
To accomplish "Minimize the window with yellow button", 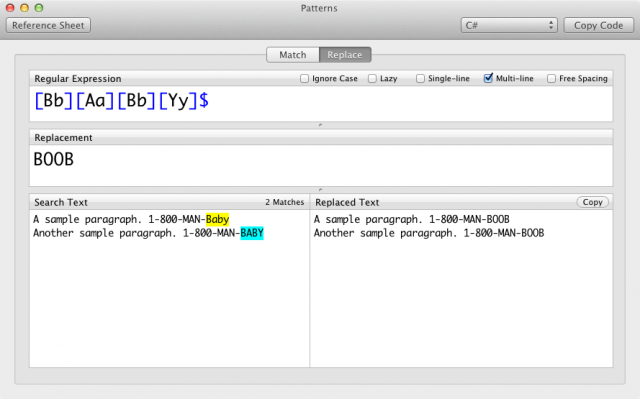I will click(x=24, y=8).
